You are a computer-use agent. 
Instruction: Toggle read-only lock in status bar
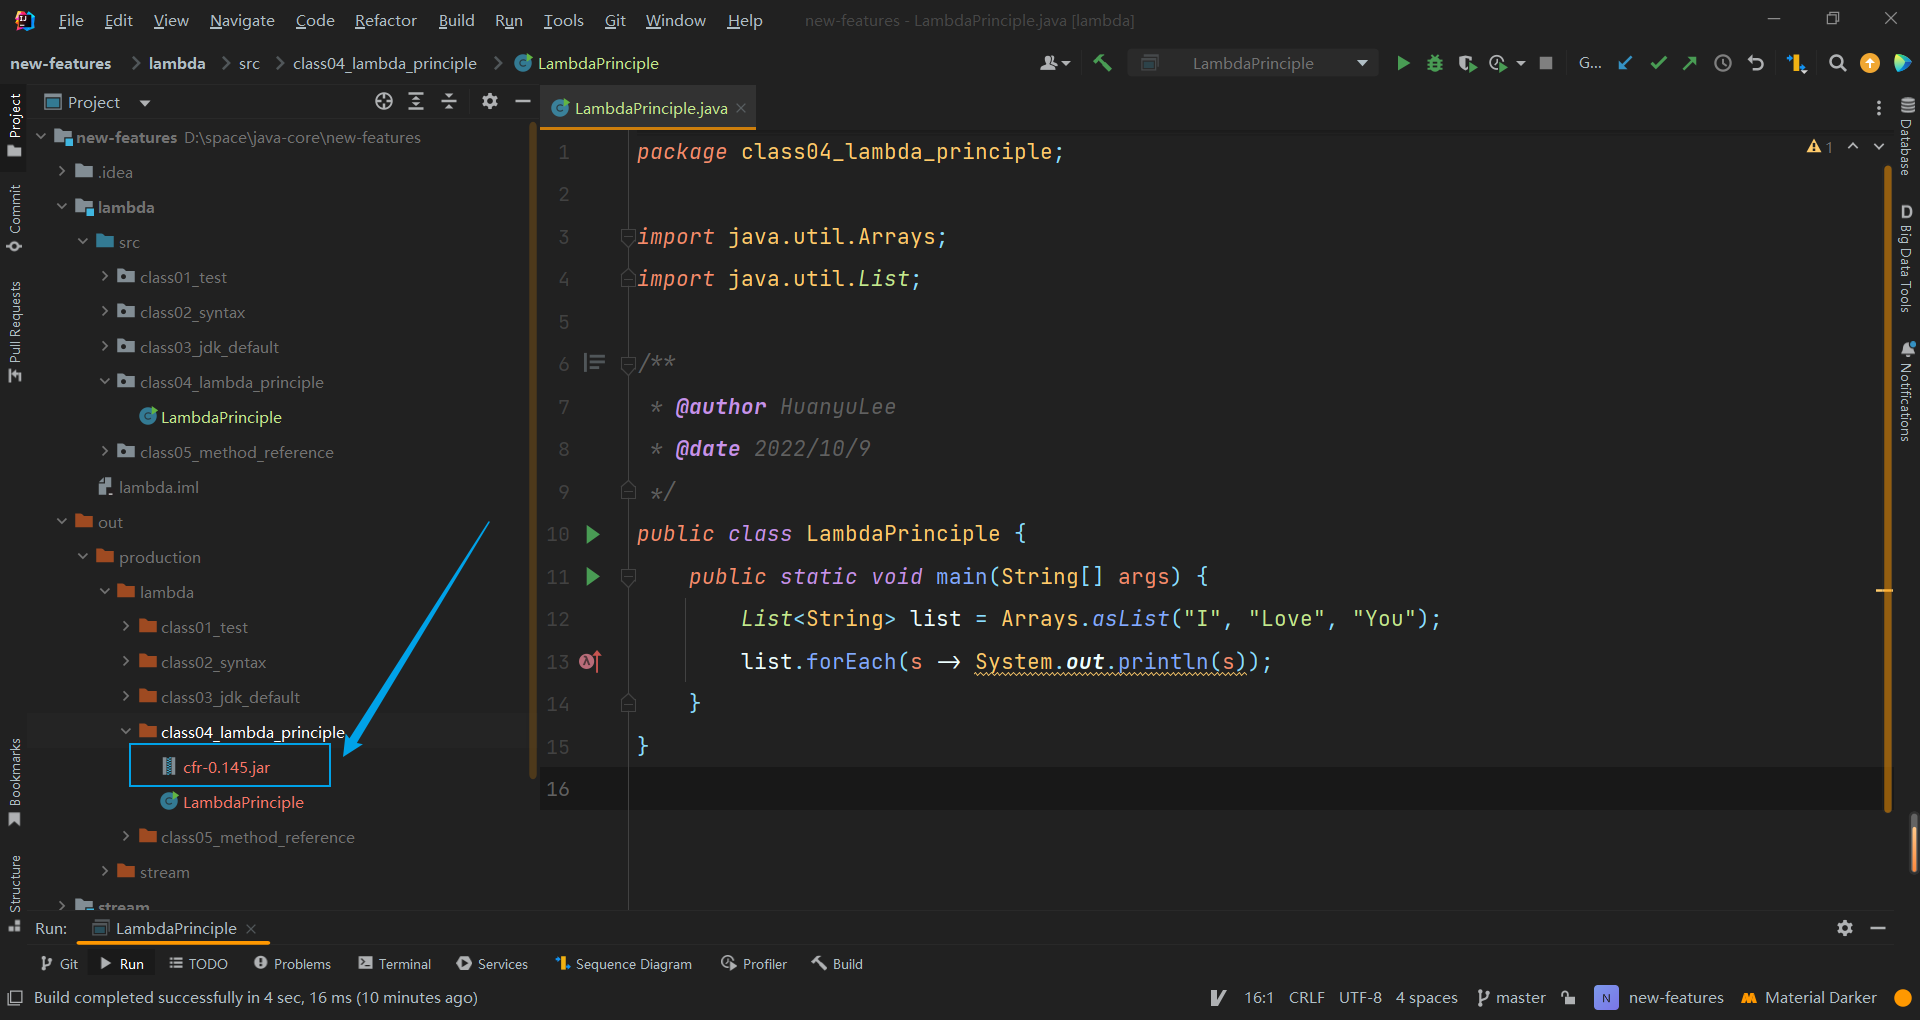pos(1569,997)
